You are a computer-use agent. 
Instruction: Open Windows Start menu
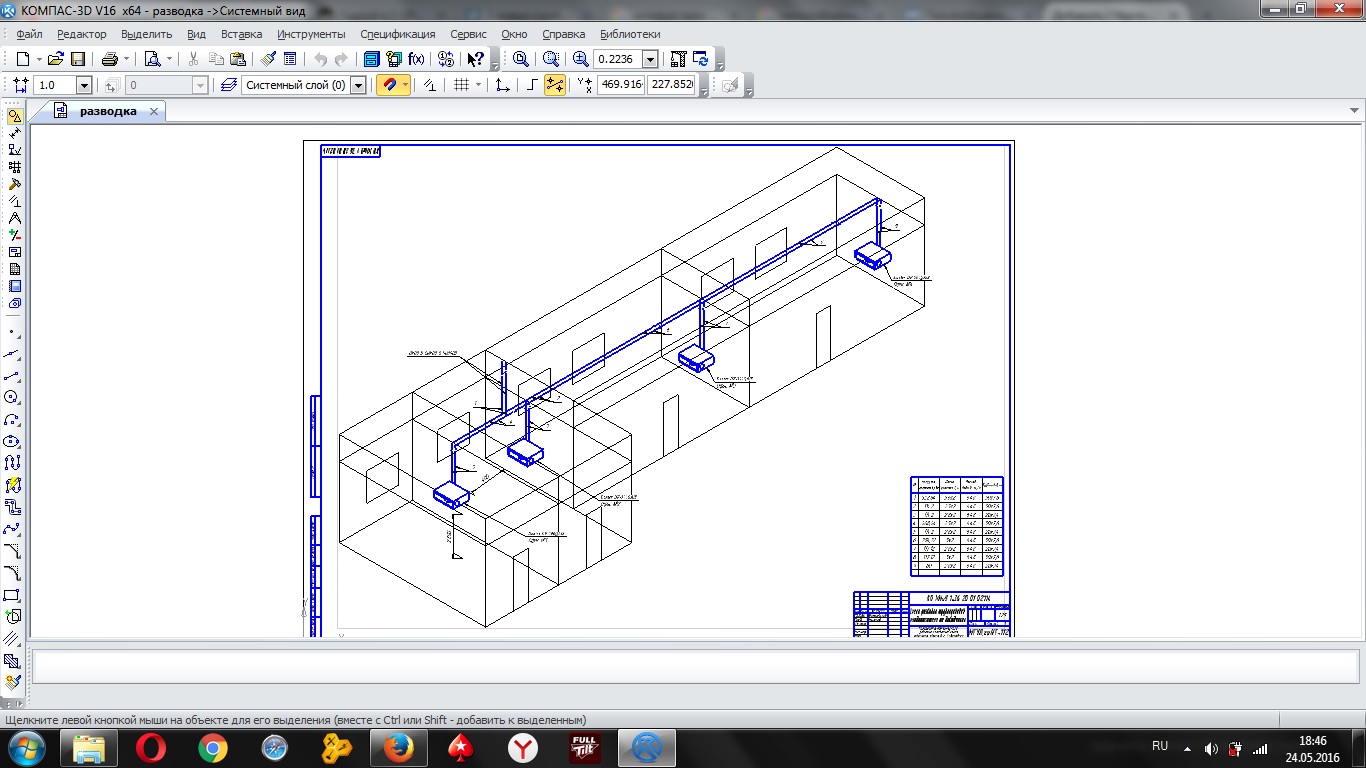(x=26, y=747)
